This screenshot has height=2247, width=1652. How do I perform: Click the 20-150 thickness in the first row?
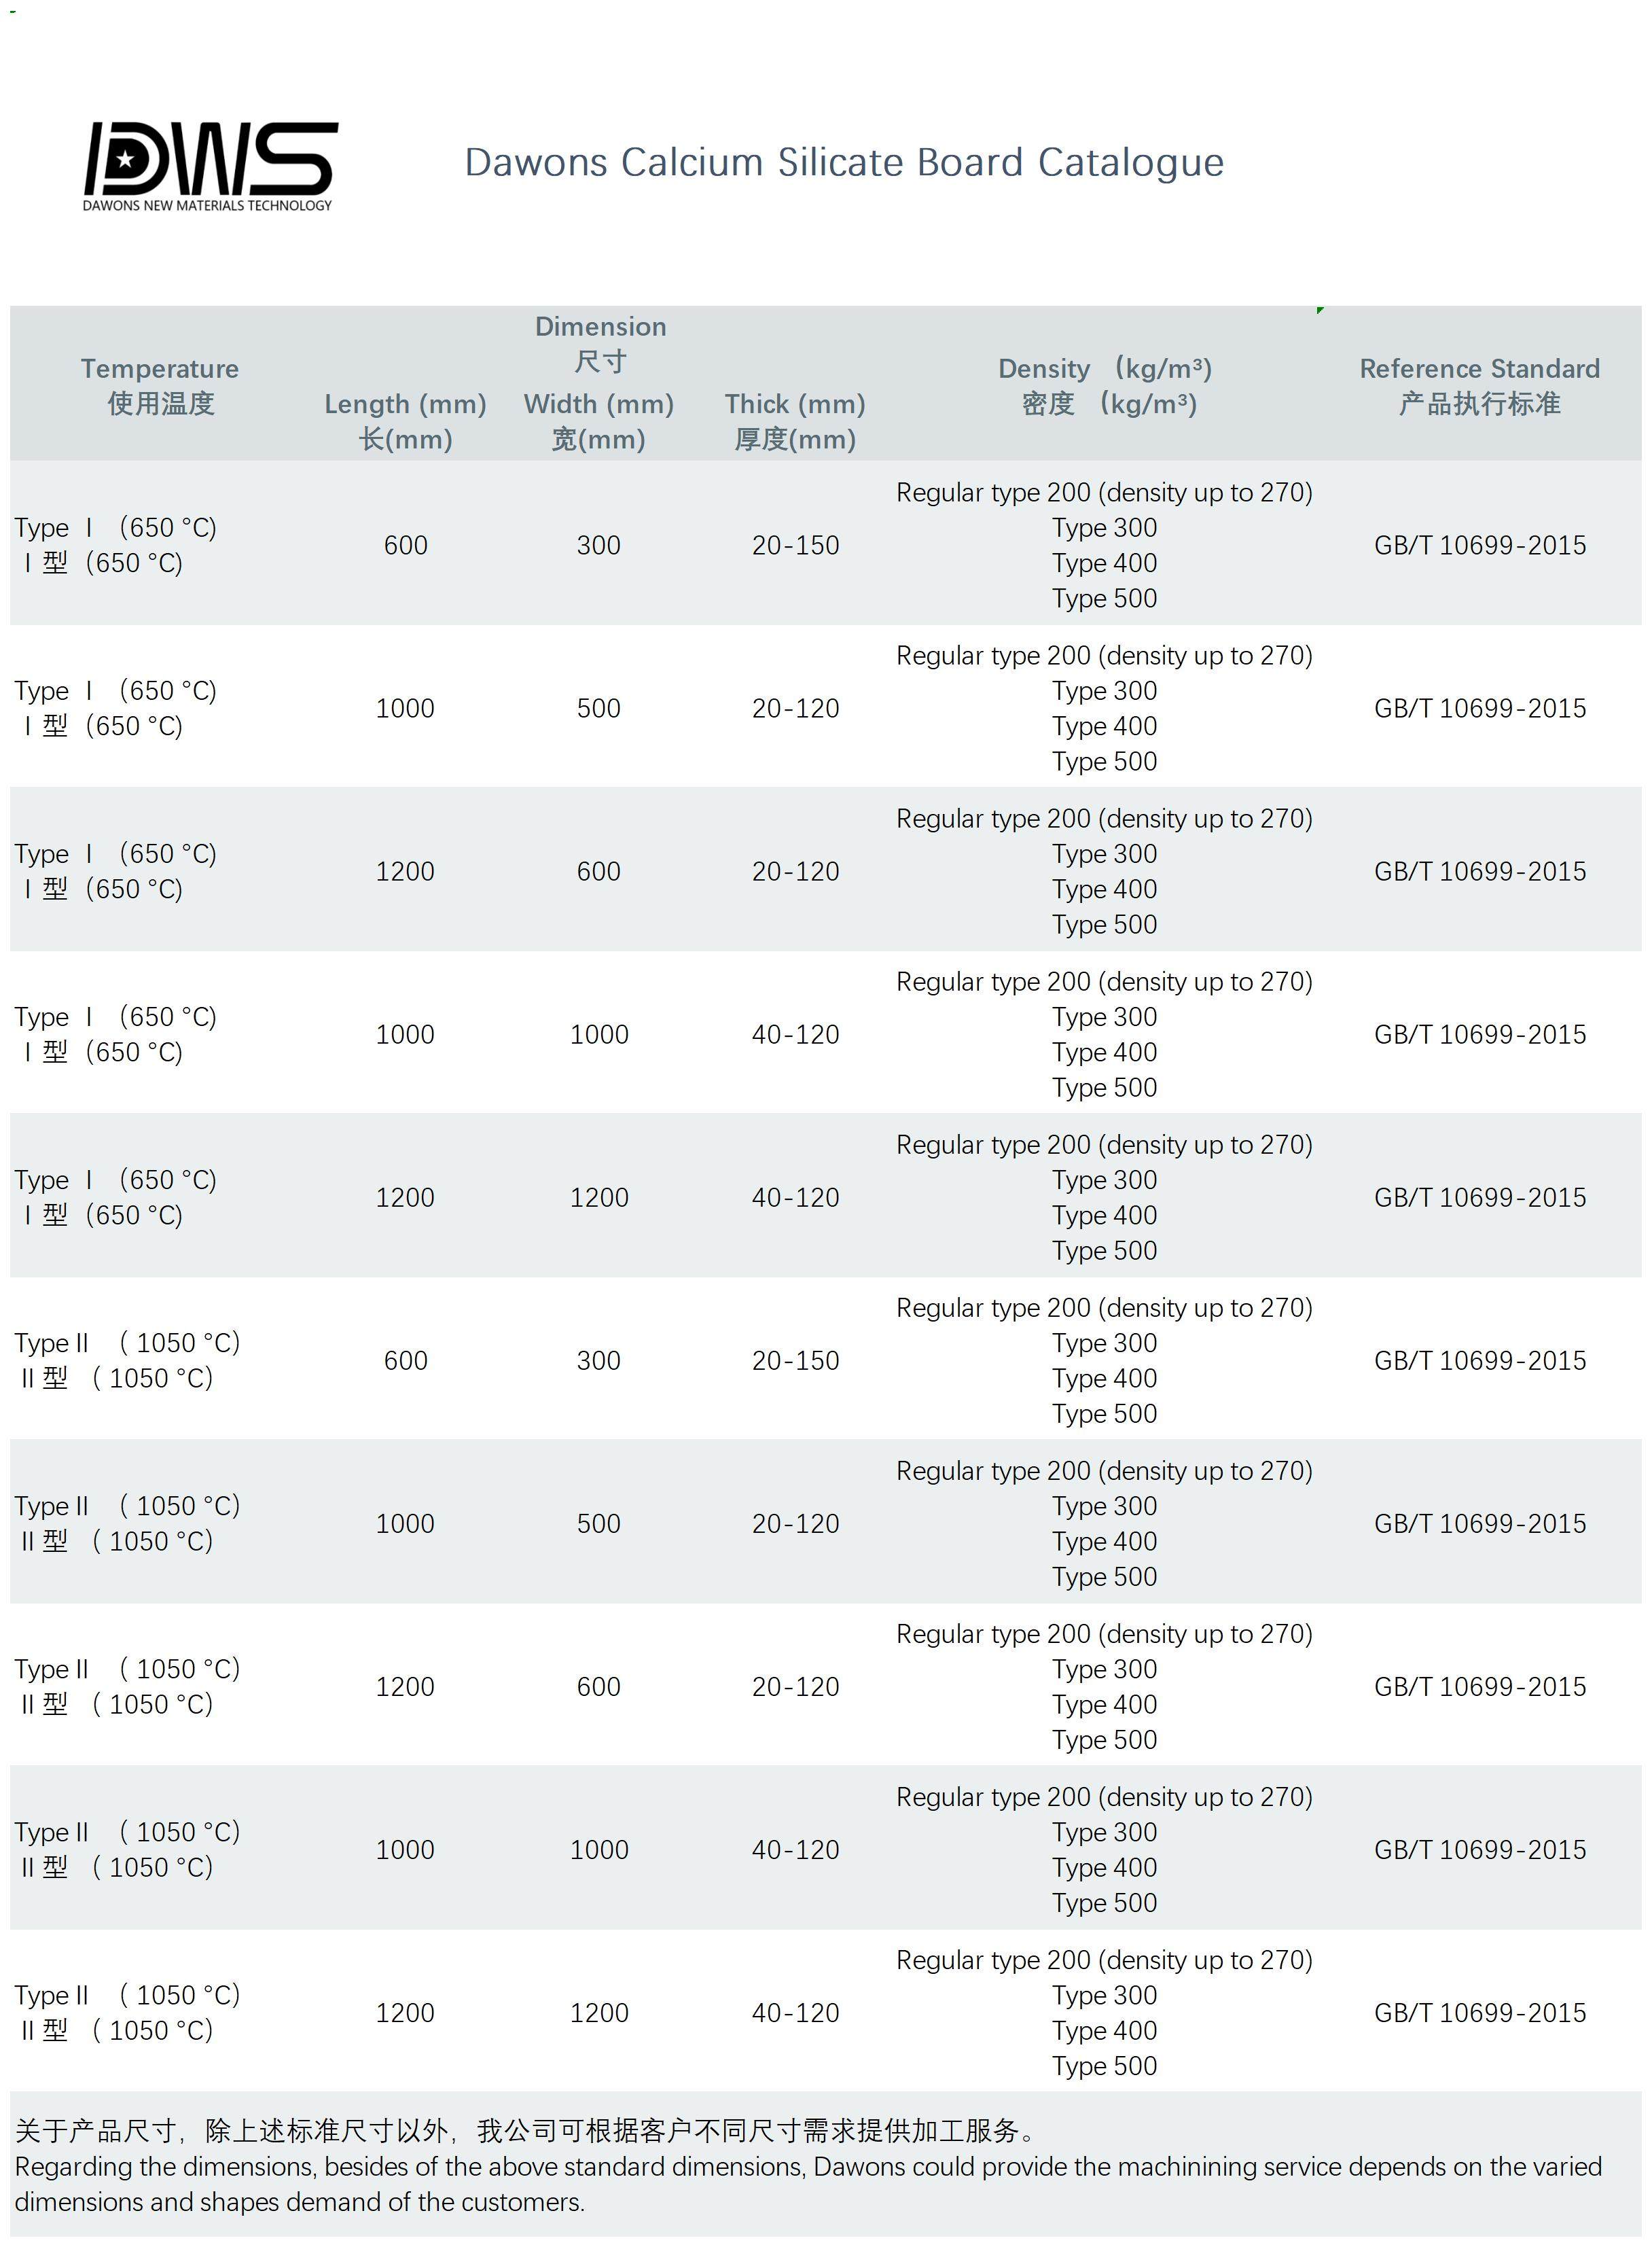795,545
